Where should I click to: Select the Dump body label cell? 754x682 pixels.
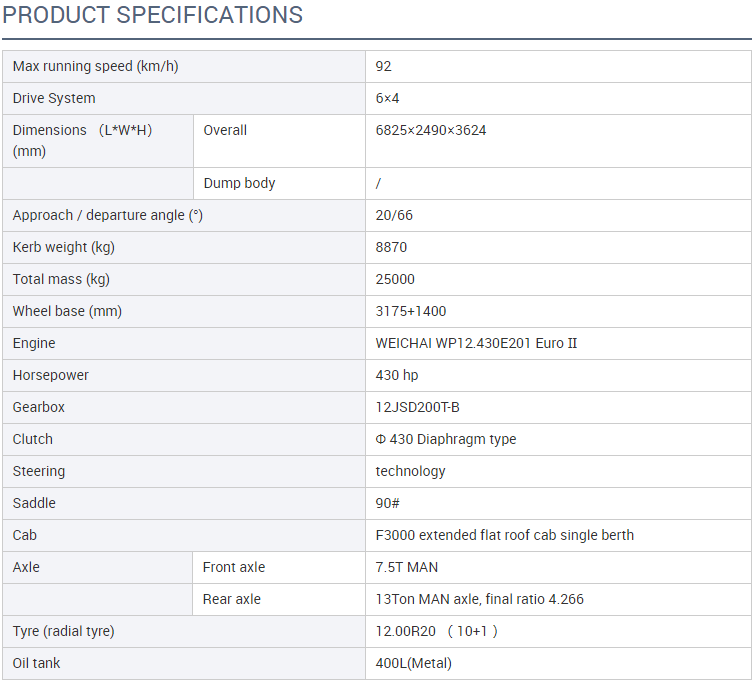279,183
